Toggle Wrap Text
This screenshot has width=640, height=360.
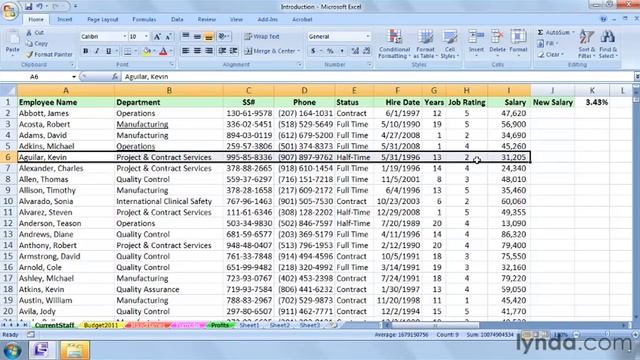[x=262, y=37]
